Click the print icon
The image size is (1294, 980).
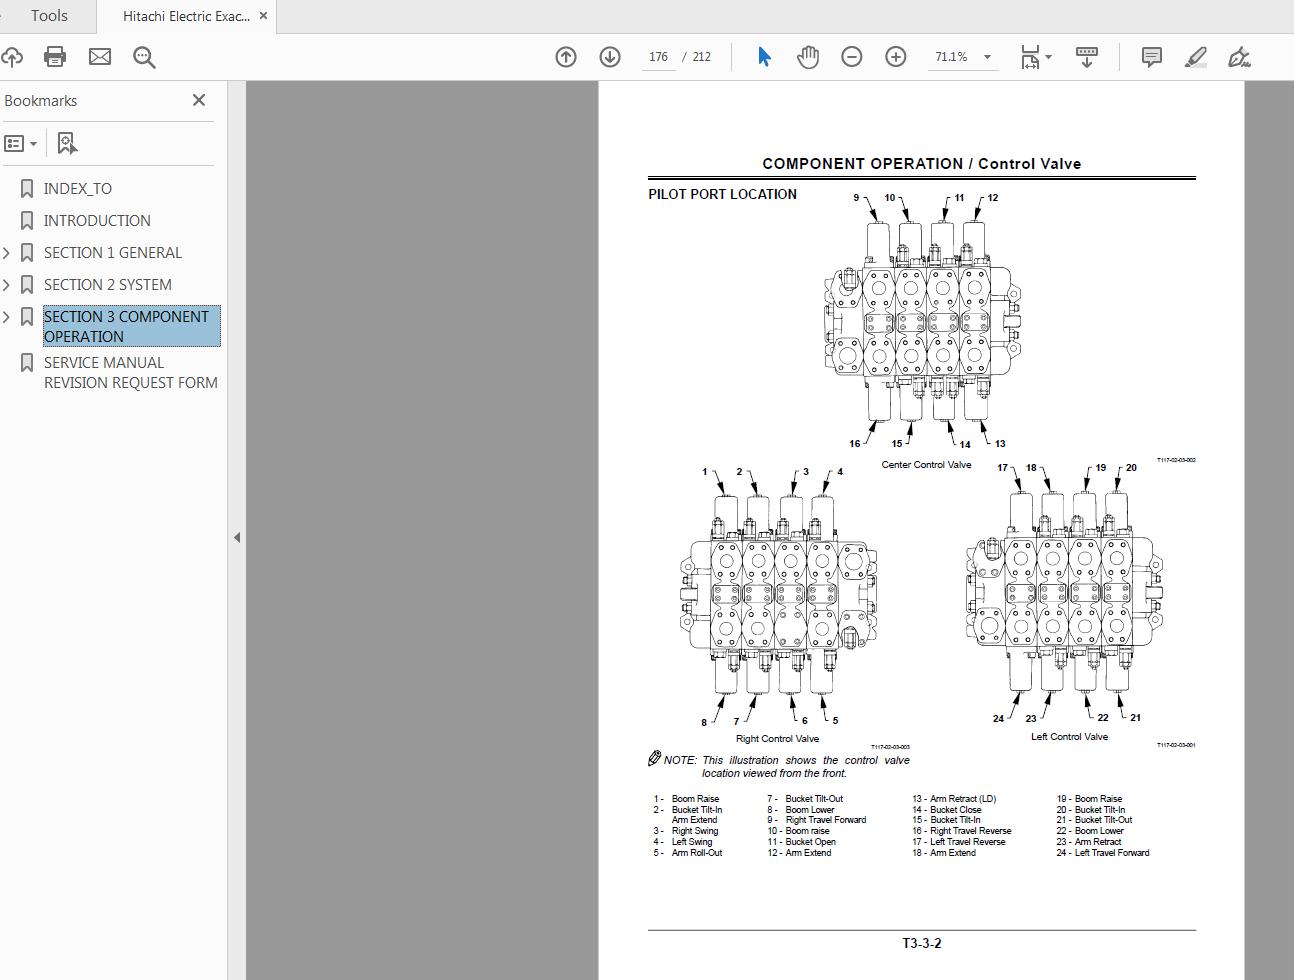(55, 57)
